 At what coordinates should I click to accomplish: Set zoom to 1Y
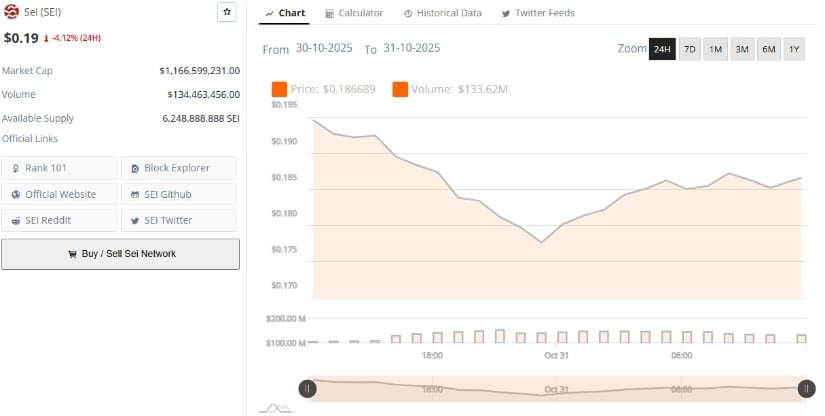point(794,49)
